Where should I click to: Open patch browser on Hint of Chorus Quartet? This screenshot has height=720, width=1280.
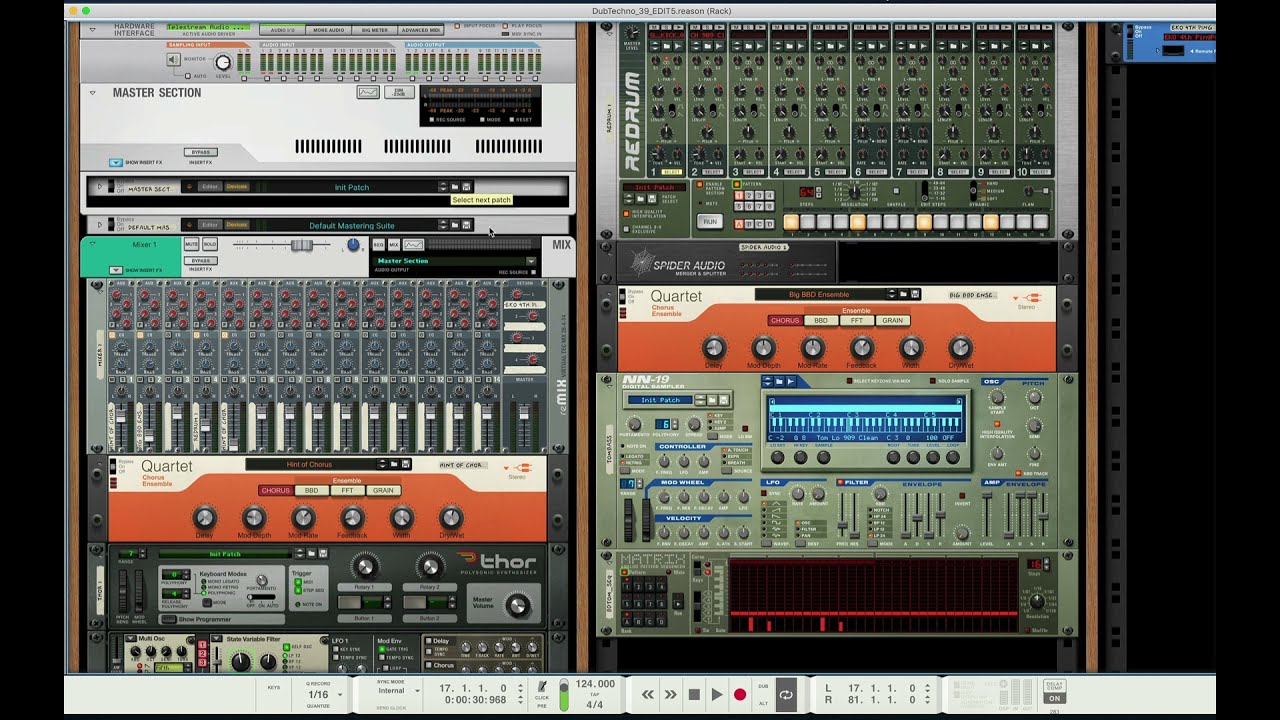(394, 464)
